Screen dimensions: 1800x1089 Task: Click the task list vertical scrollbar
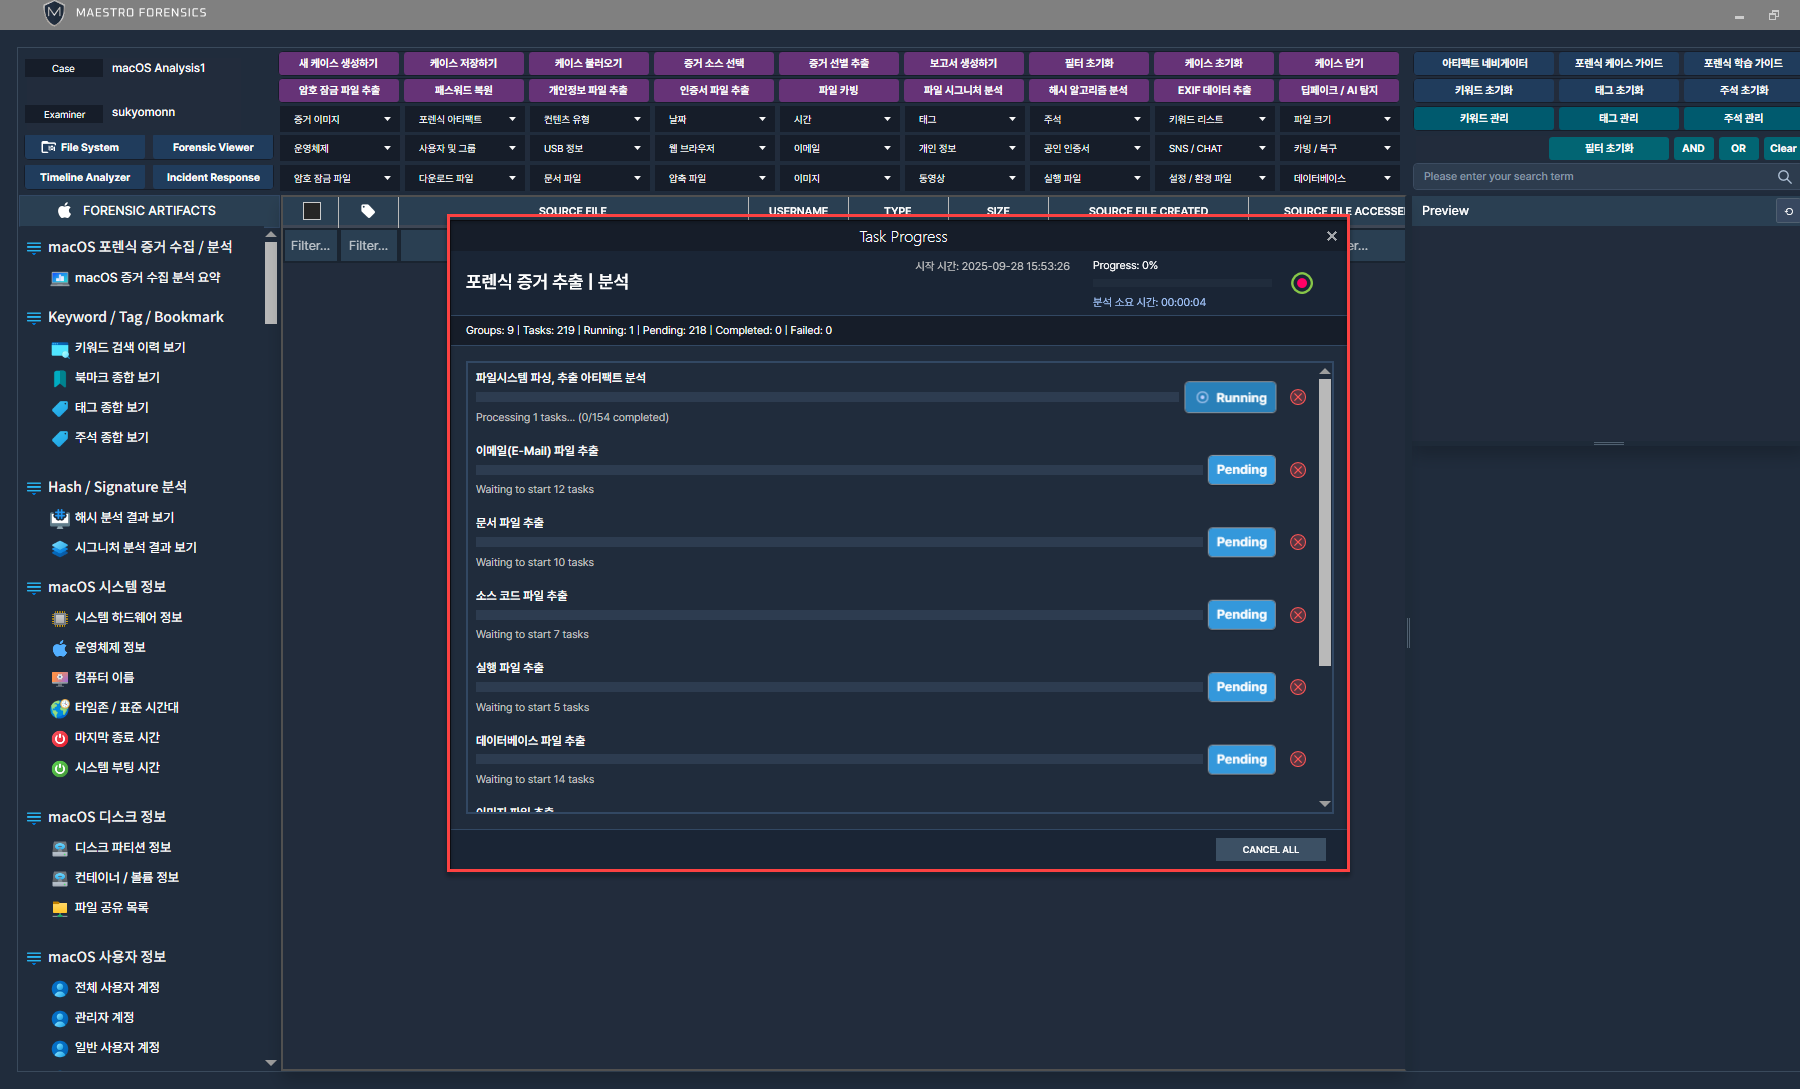tap(1325, 520)
